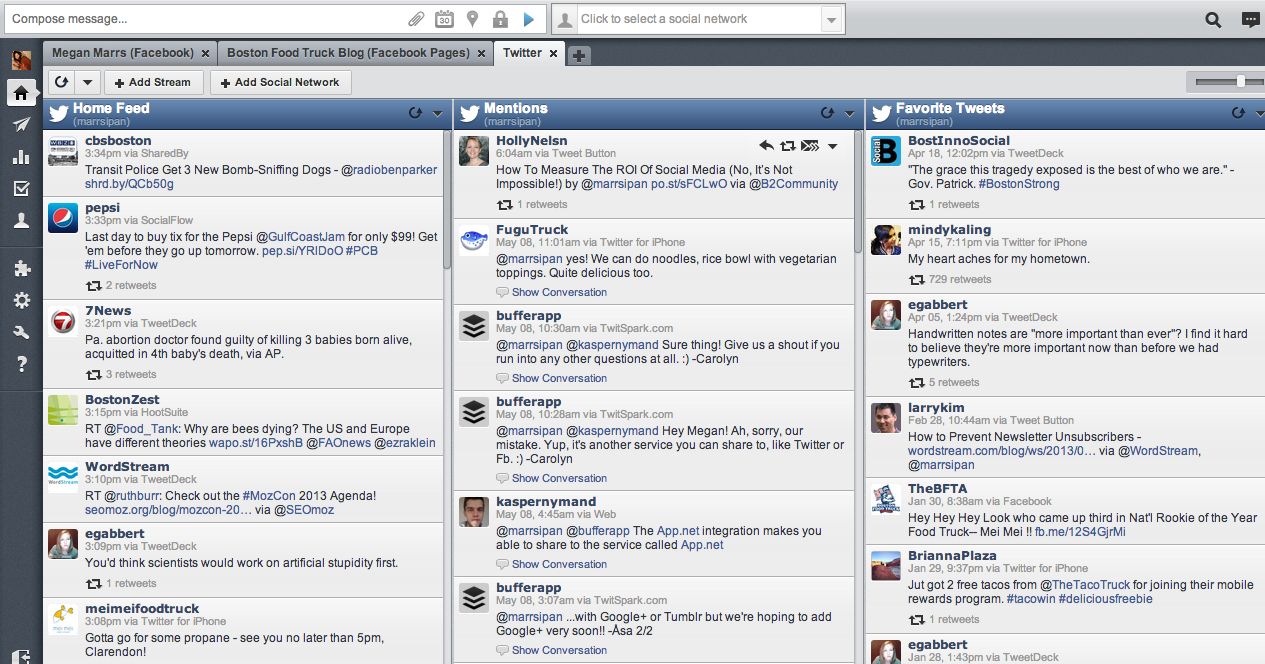The image size is (1265, 664).
Task: Click the retweet icon on HollyNelsn tweet
Action: click(788, 146)
